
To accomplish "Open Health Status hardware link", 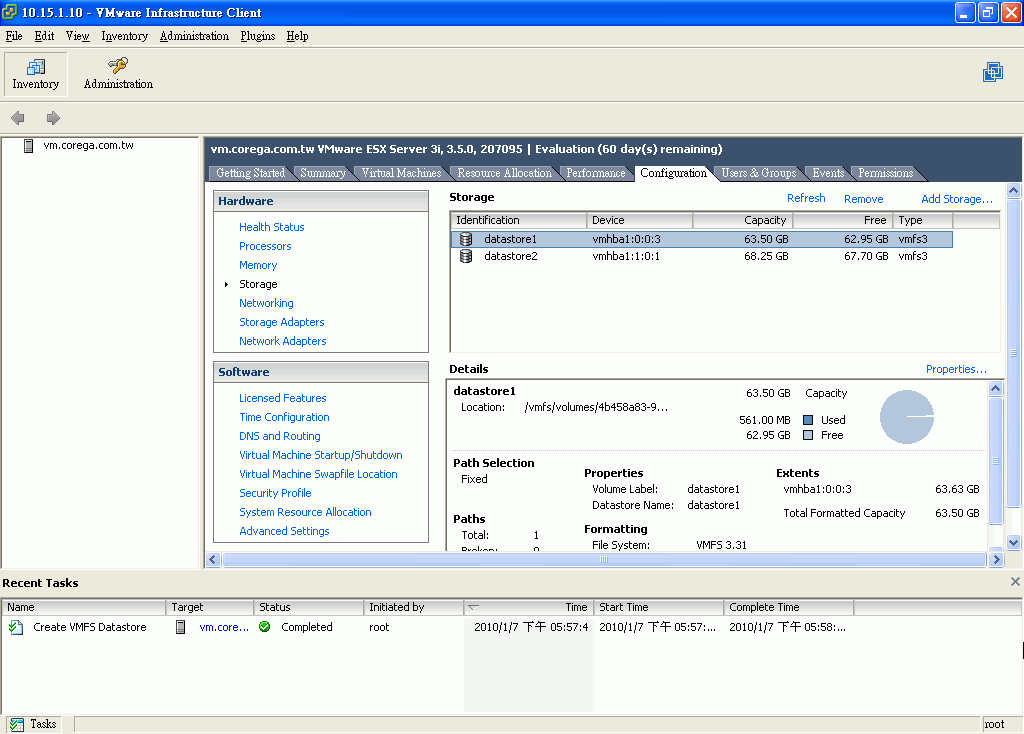I will coord(272,227).
